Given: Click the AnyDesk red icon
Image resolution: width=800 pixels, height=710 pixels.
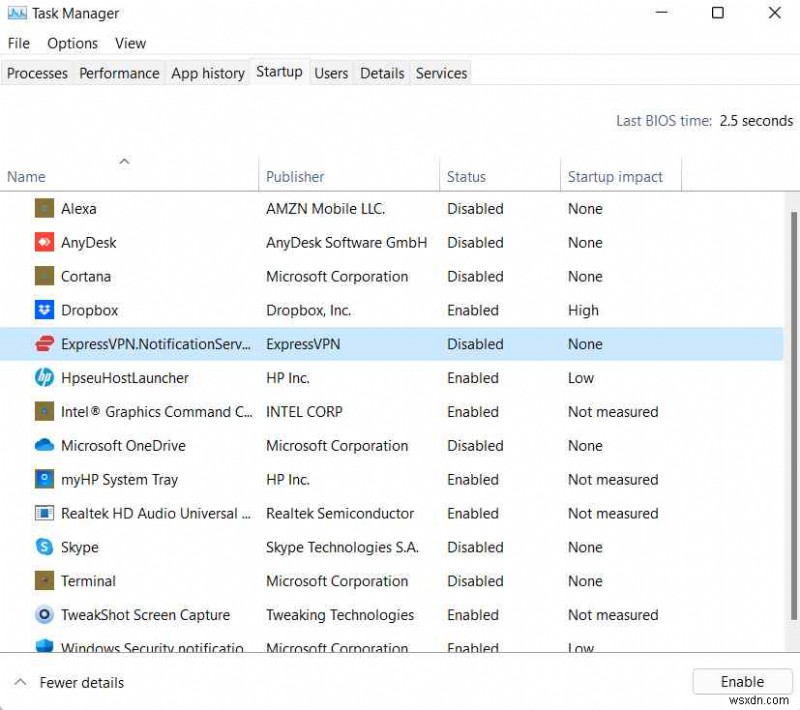Looking at the screenshot, I should [44, 242].
